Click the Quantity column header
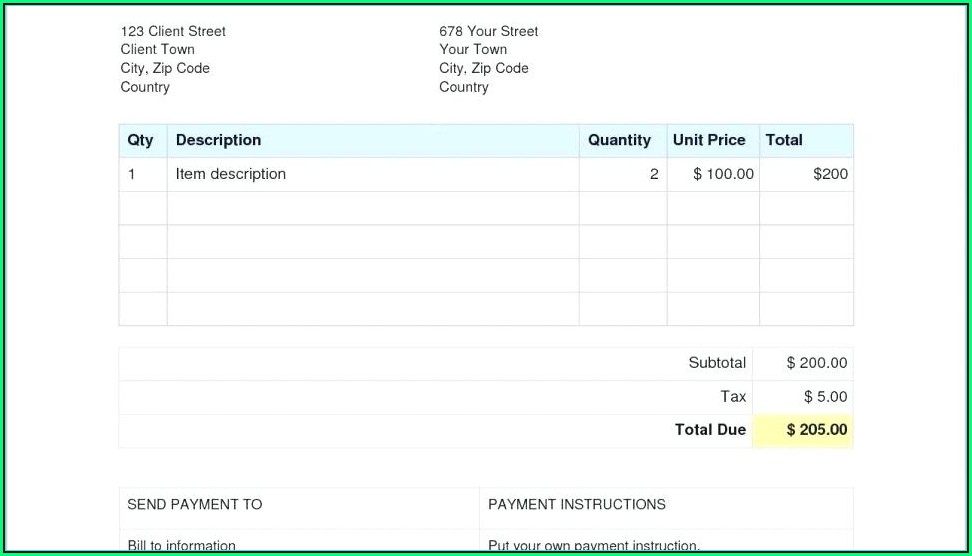 click(619, 140)
